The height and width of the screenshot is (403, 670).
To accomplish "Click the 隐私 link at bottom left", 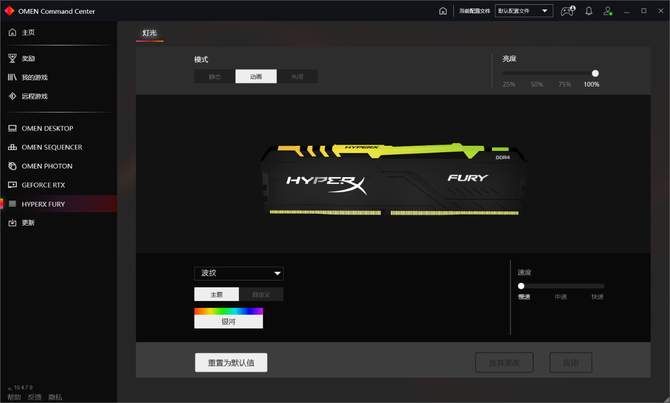I will point(53,397).
